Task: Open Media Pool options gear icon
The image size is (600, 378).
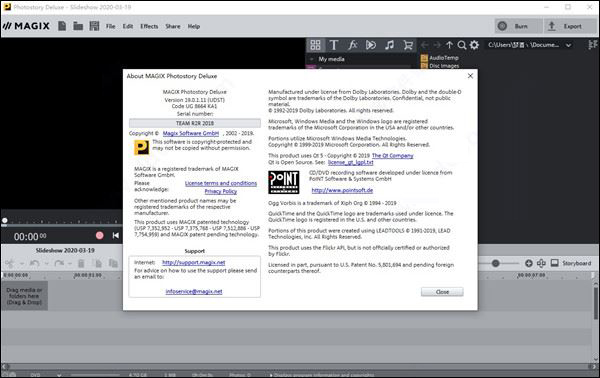Action: (474, 45)
